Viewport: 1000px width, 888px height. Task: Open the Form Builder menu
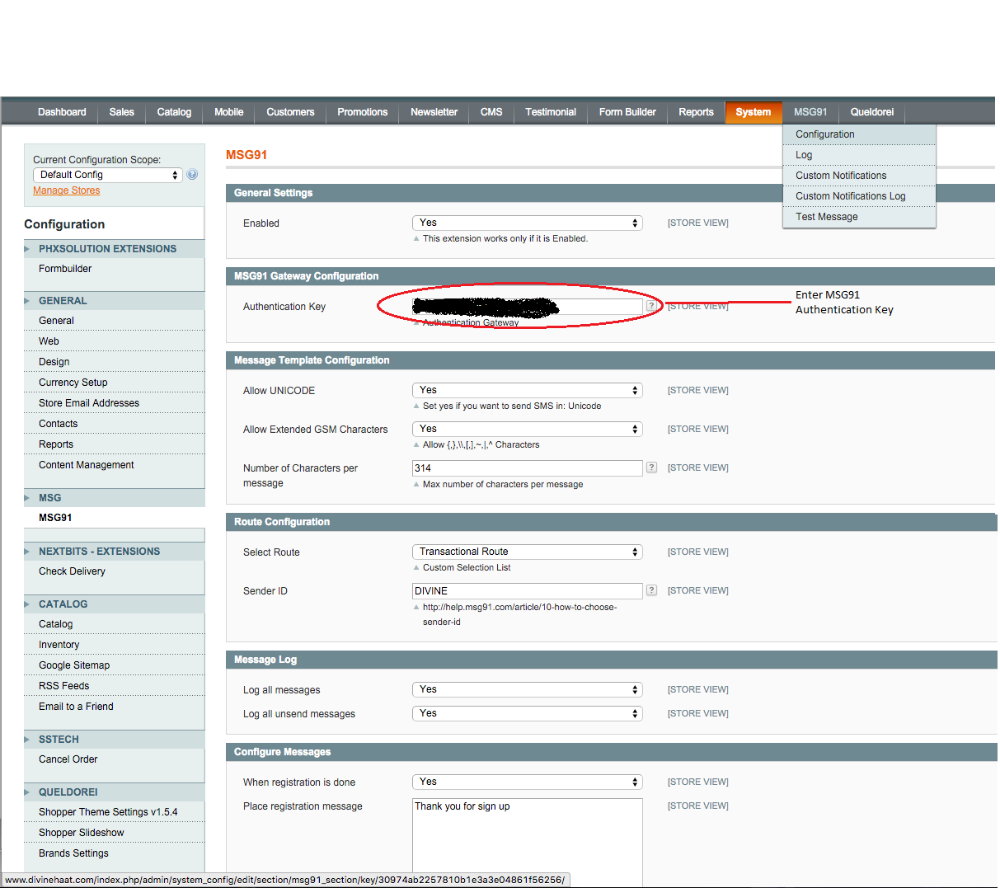(627, 112)
